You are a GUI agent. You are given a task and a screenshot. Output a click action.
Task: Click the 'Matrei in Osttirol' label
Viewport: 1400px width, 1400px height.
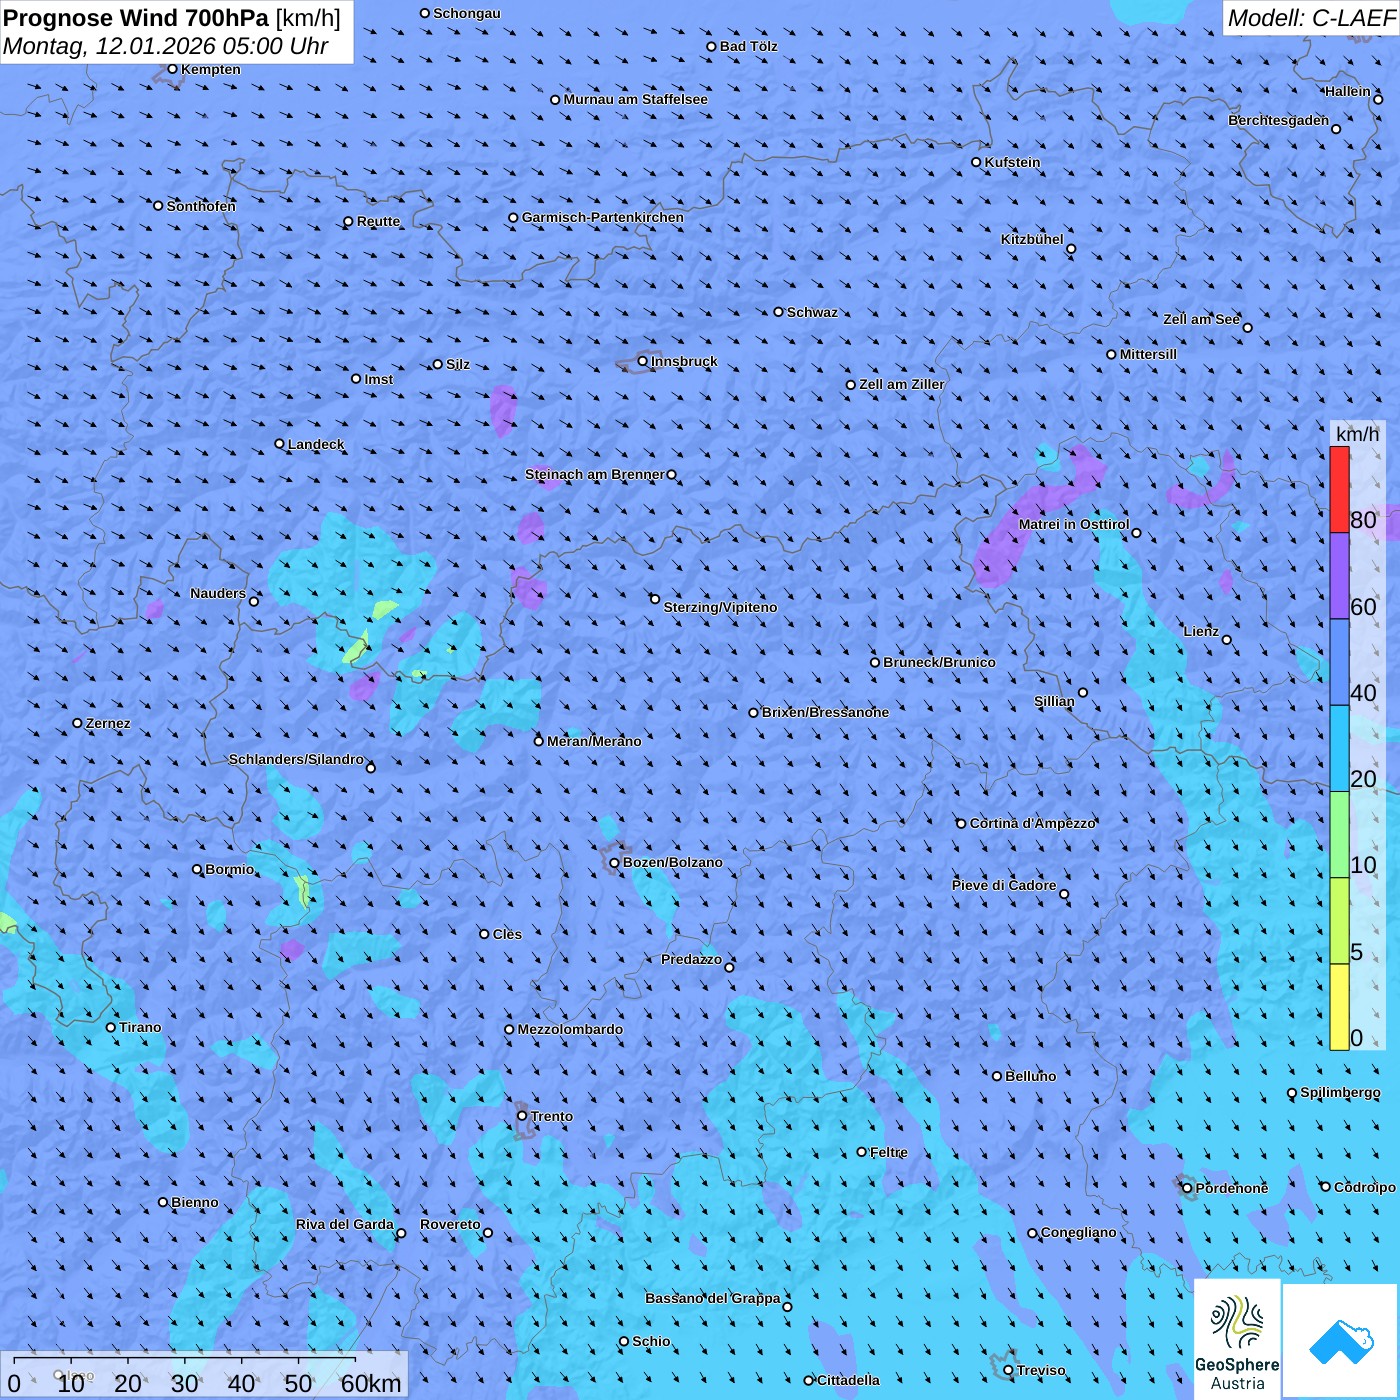point(1074,524)
